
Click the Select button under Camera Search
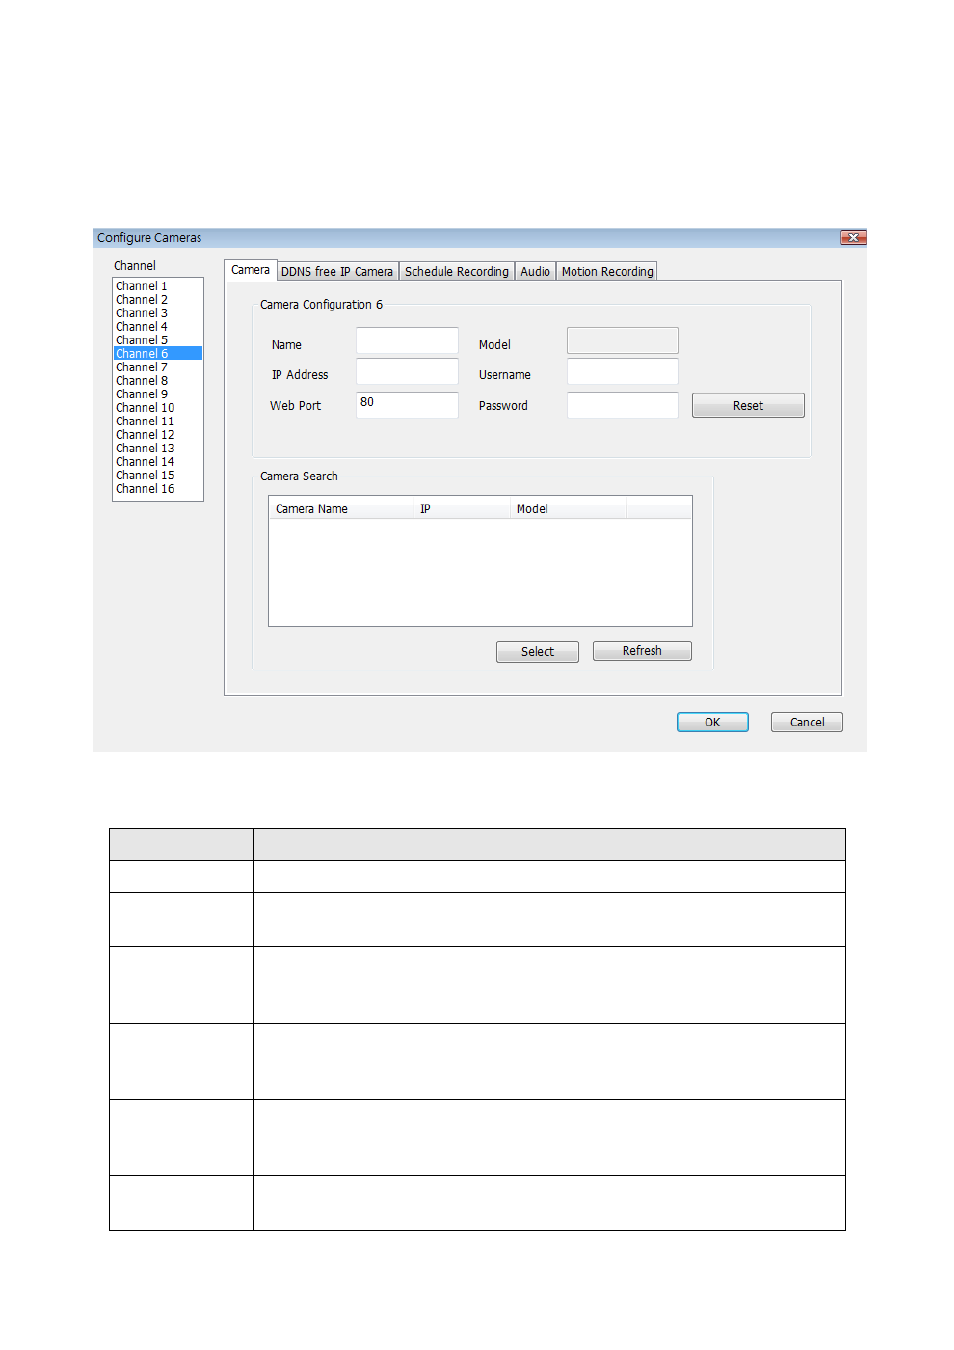(x=537, y=652)
